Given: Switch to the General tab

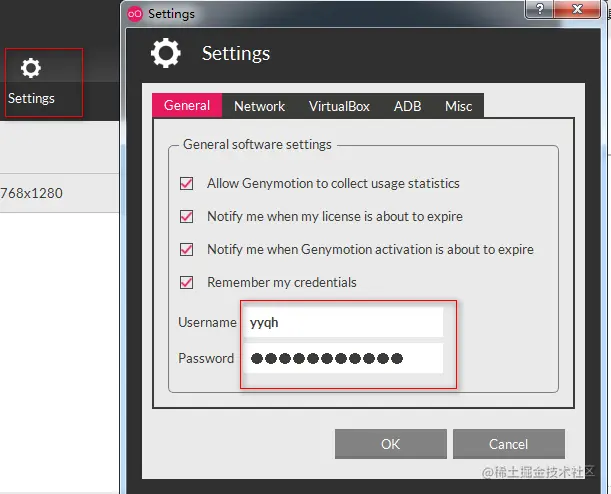Looking at the screenshot, I should (x=187, y=106).
